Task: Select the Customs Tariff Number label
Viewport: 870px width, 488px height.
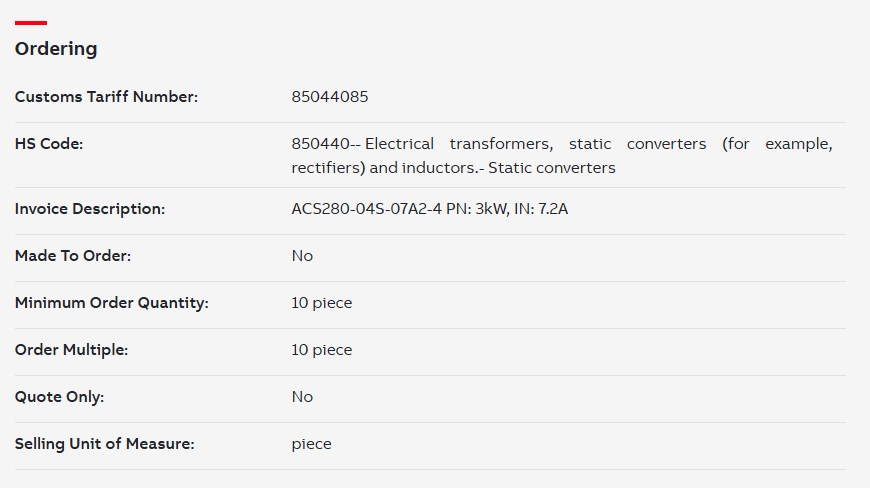Action: point(106,96)
